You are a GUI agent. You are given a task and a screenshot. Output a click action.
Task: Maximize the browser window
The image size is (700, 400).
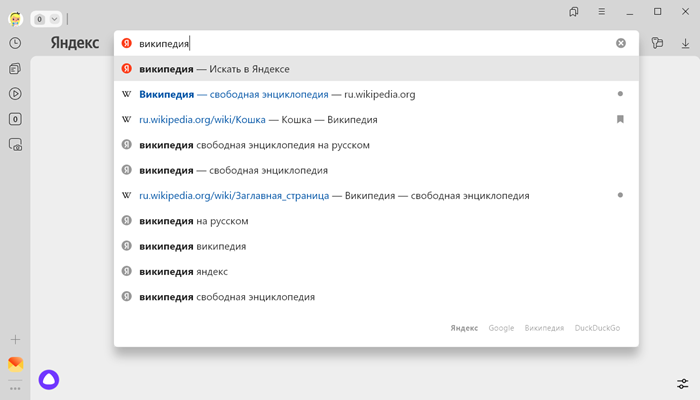(x=658, y=12)
